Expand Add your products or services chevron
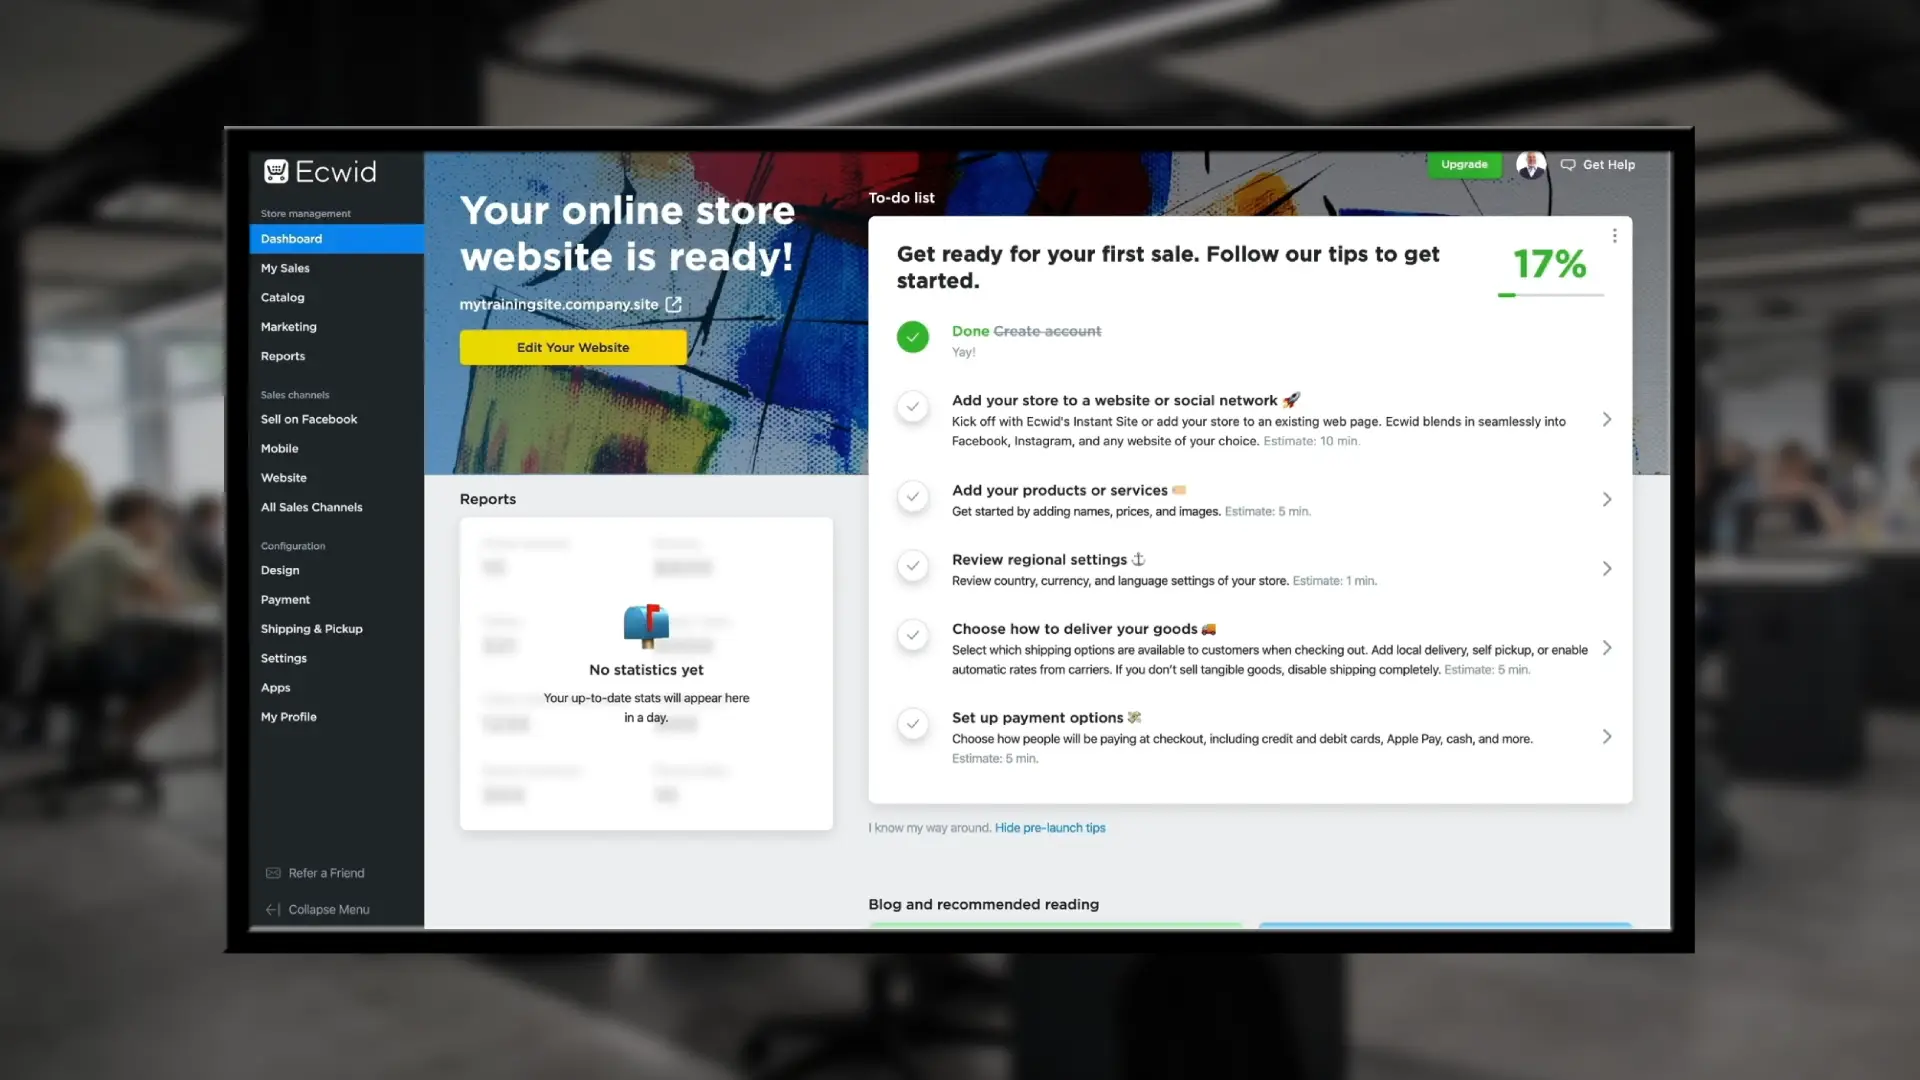Image resolution: width=1920 pixels, height=1080 pixels. click(1607, 499)
